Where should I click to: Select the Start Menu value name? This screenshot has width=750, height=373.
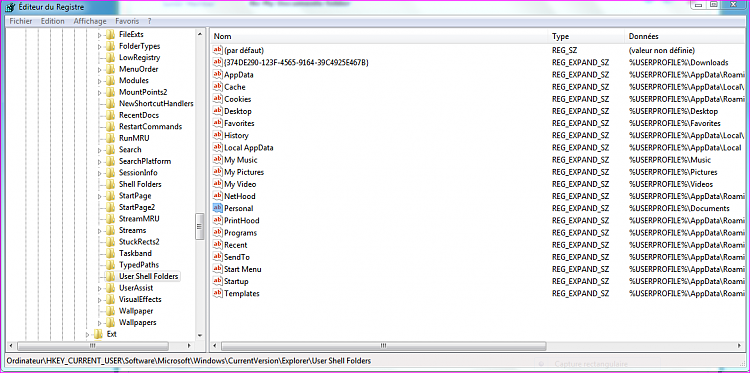click(243, 269)
